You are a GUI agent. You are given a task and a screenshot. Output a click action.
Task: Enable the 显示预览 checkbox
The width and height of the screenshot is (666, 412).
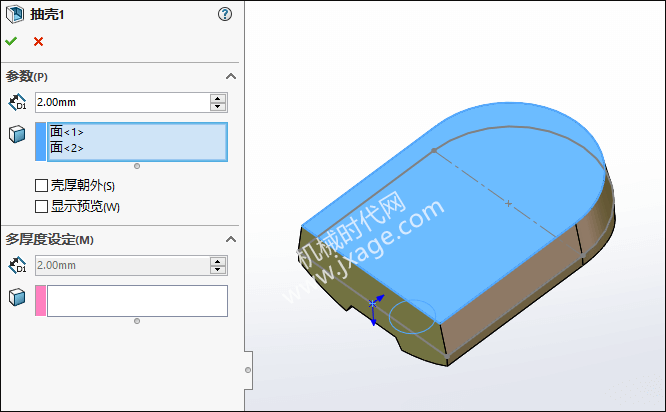point(41,206)
